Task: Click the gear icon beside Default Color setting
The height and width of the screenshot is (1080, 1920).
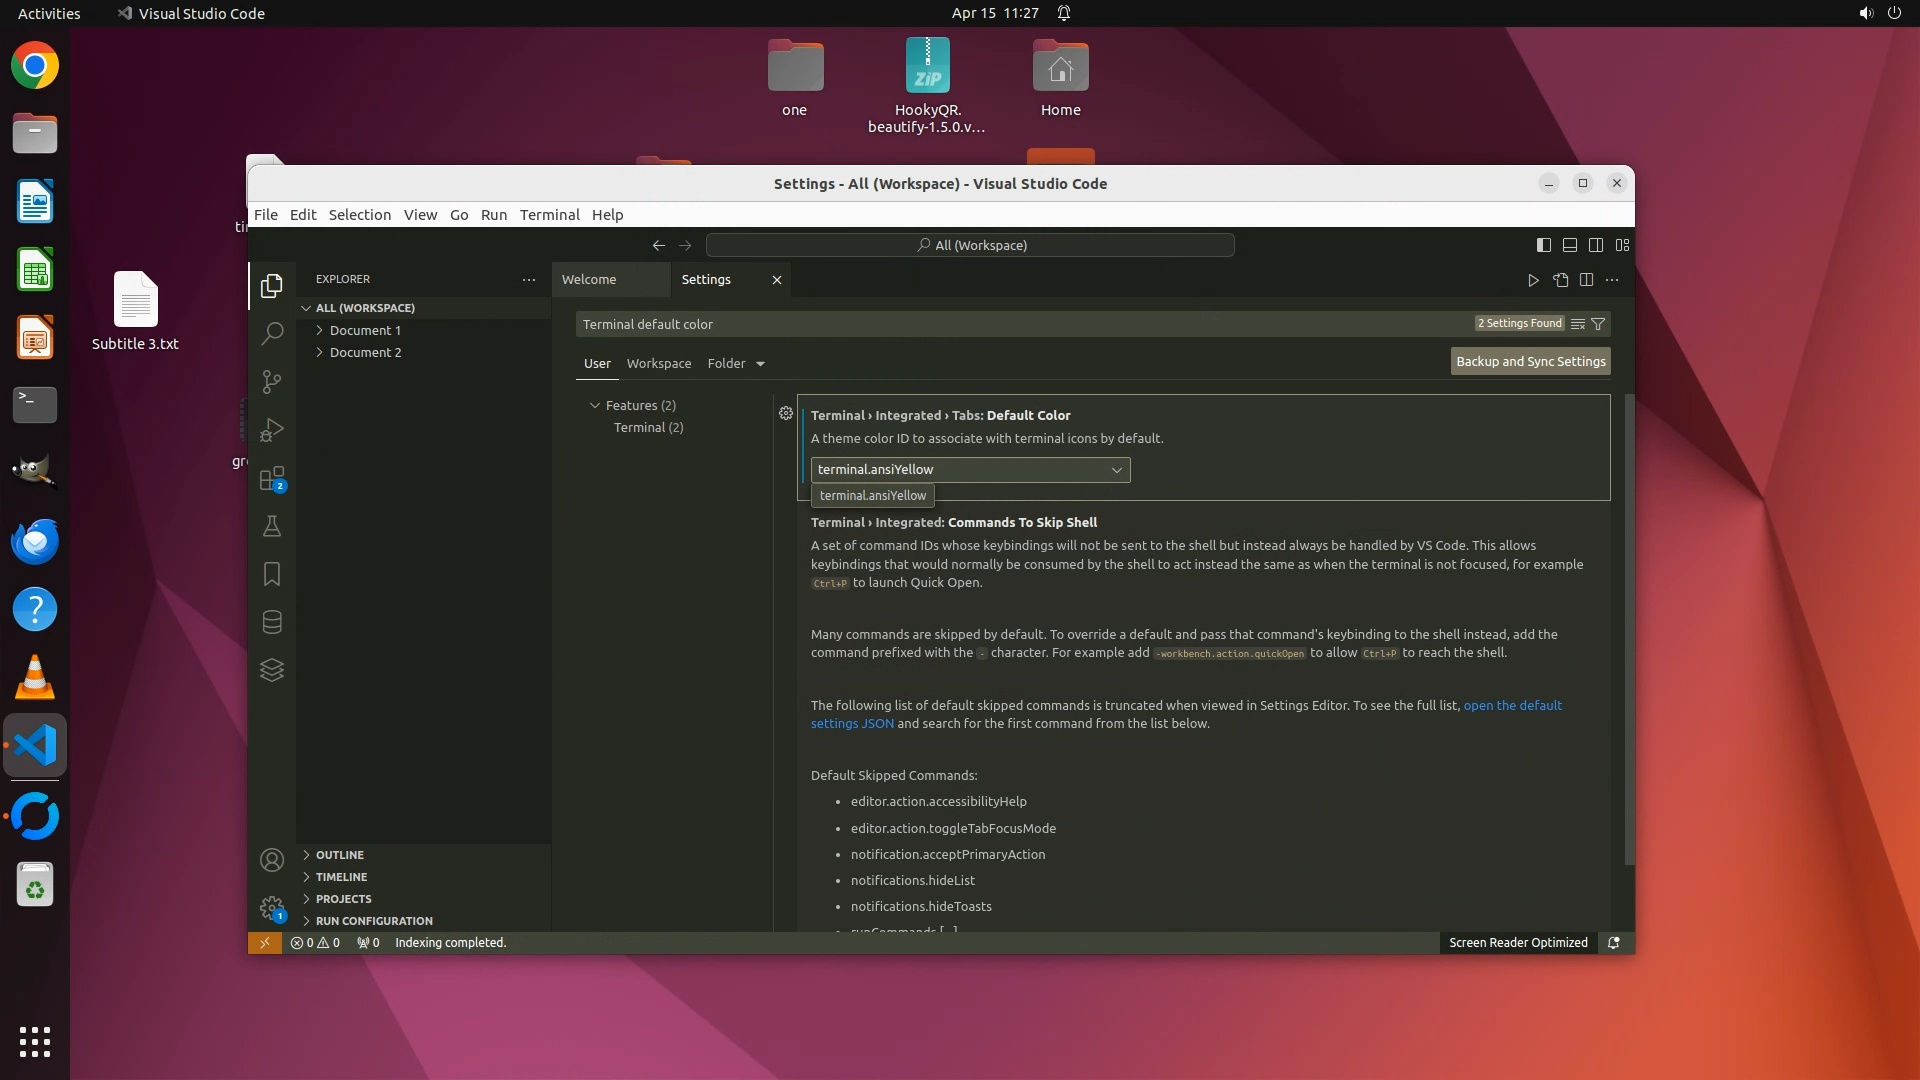Action: (x=786, y=414)
